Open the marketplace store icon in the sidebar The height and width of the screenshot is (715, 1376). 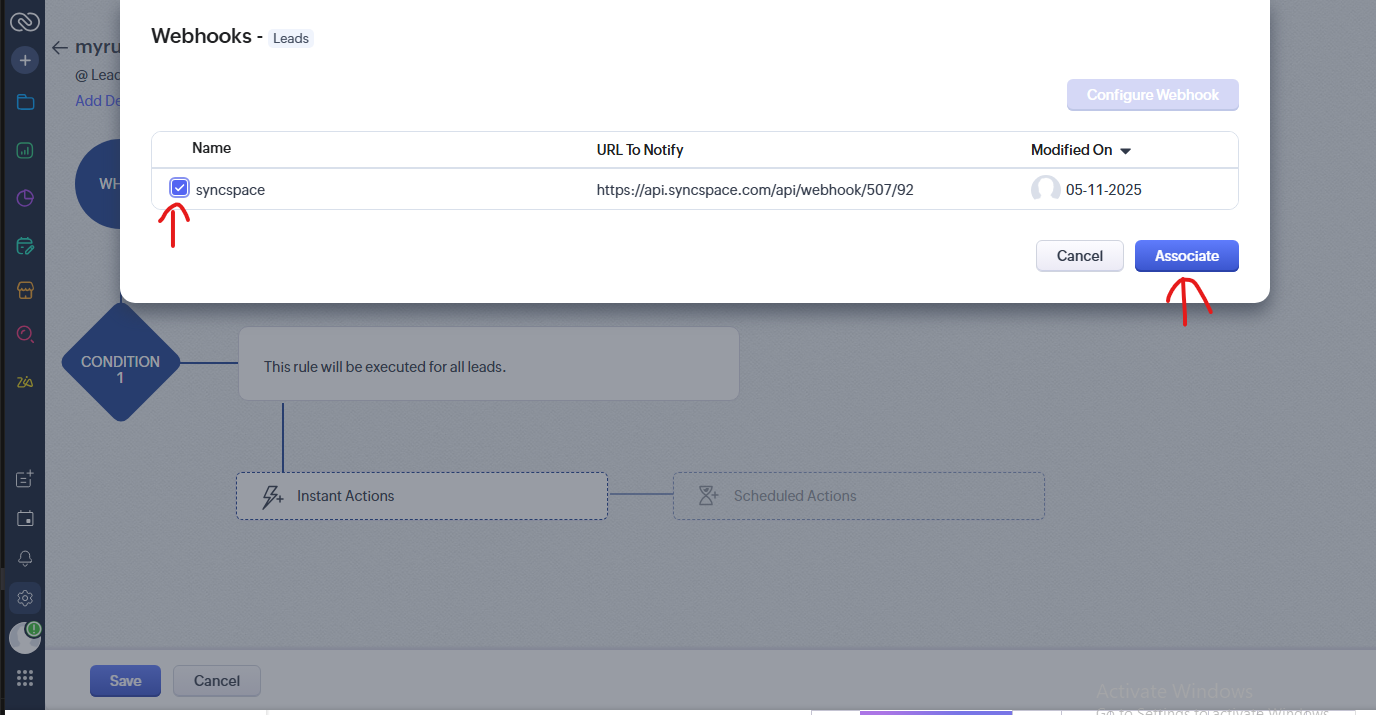pos(25,290)
